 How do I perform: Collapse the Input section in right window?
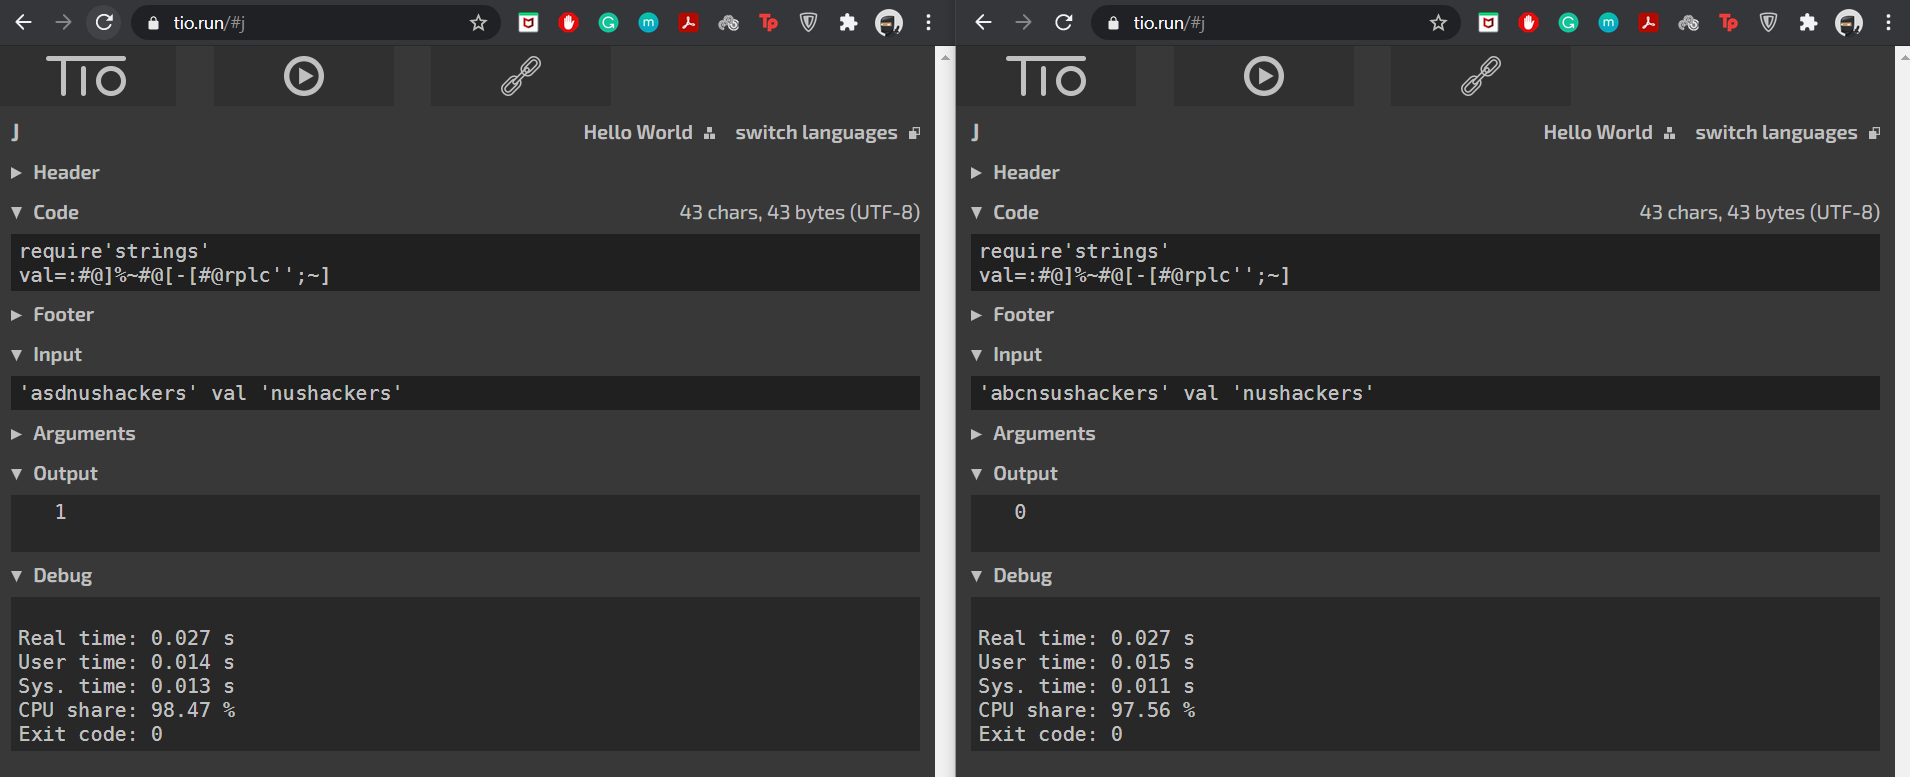pyautogui.click(x=1006, y=354)
